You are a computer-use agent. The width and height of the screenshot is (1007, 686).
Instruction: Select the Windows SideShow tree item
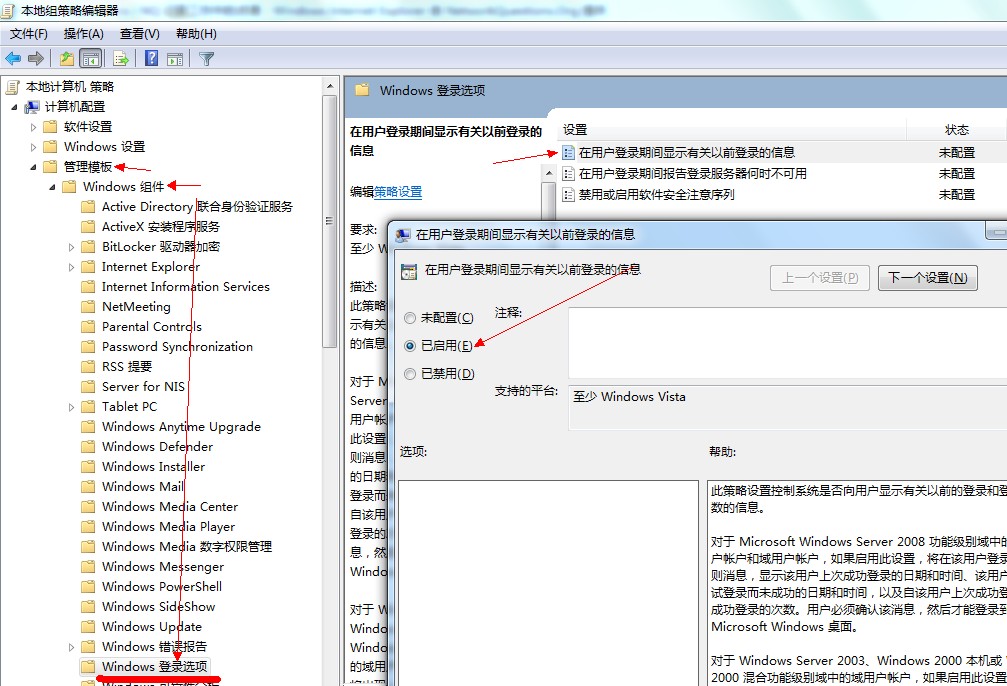159,606
